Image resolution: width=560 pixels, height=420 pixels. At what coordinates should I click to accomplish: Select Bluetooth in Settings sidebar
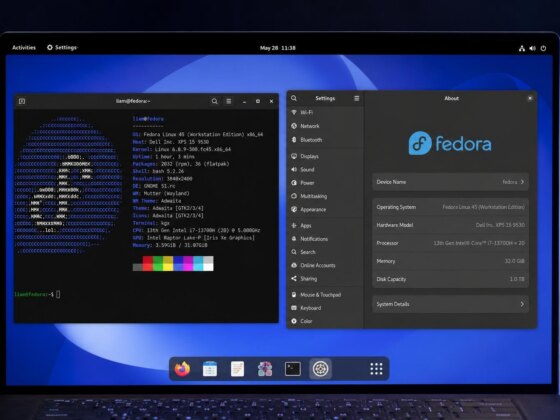[325, 140]
